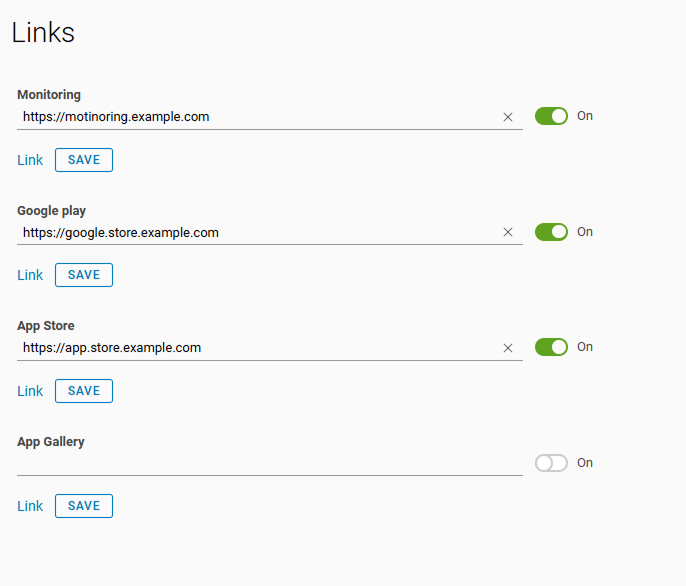Image resolution: width=686 pixels, height=586 pixels.
Task: Edit the App Store URL field
Action: pos(250,348)
